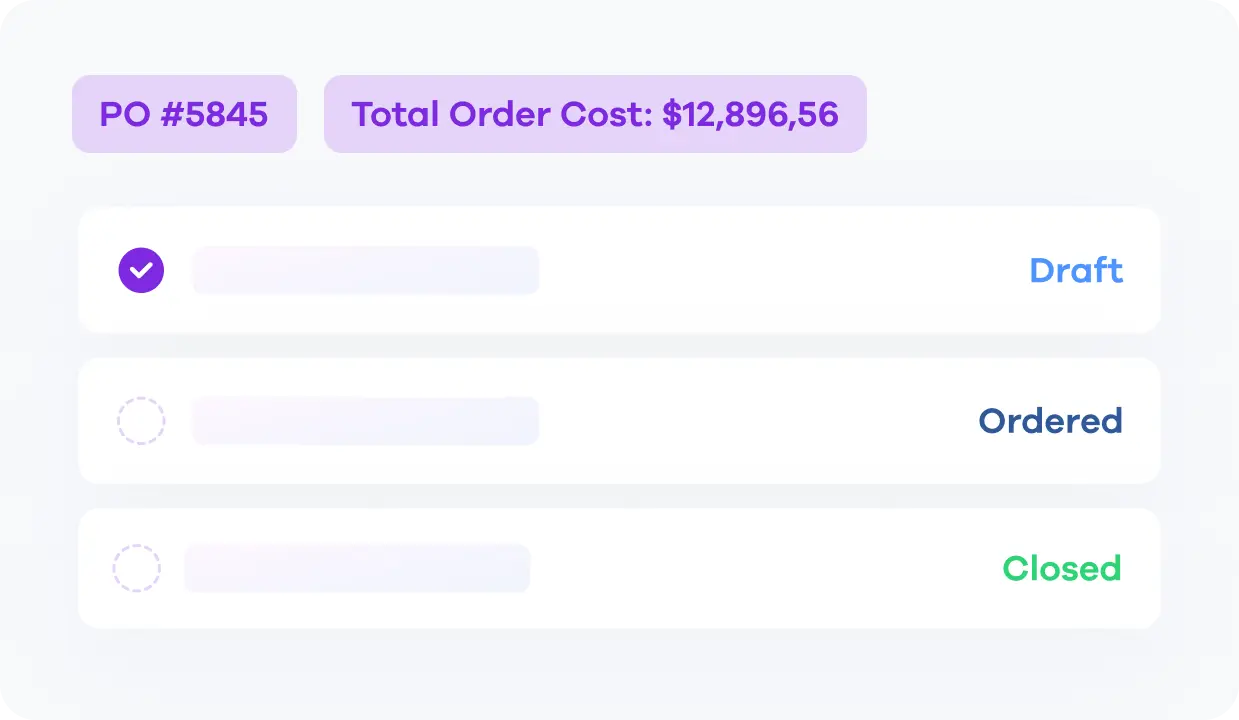
Task: Click the word Order in the cost badge
Action: [495, 114]
